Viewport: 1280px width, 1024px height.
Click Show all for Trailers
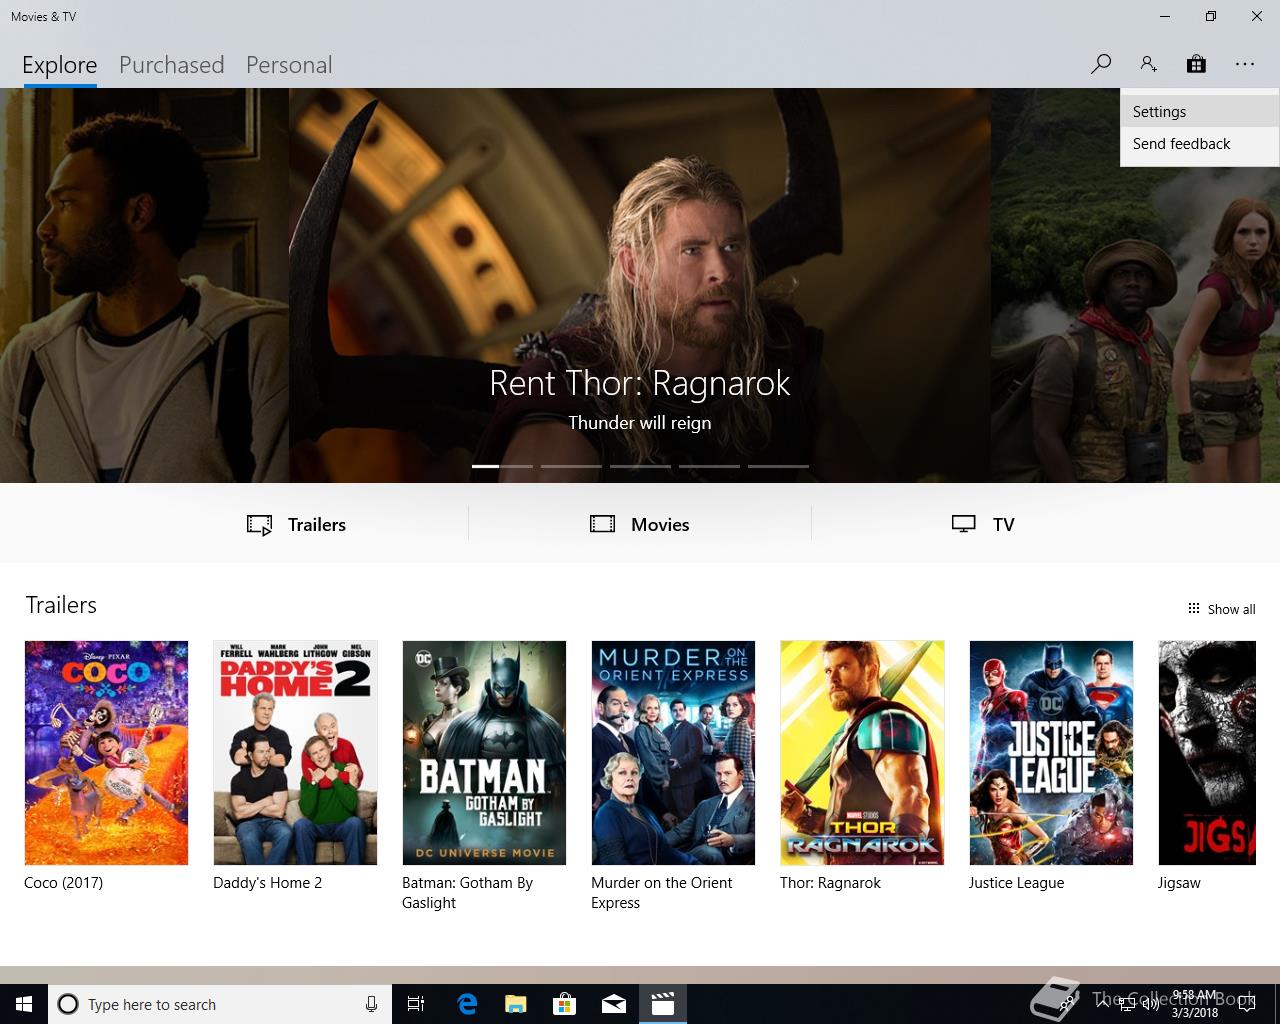coord(1221,609)
